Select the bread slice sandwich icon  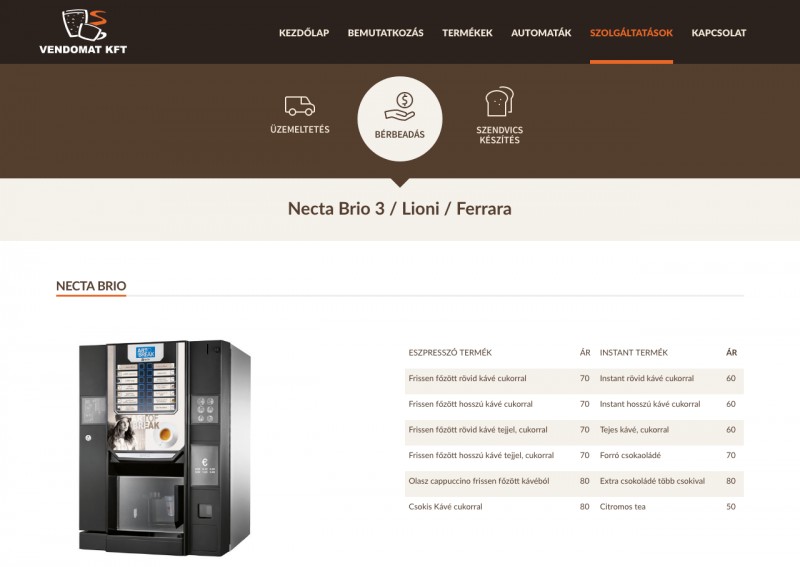point(499,102)
